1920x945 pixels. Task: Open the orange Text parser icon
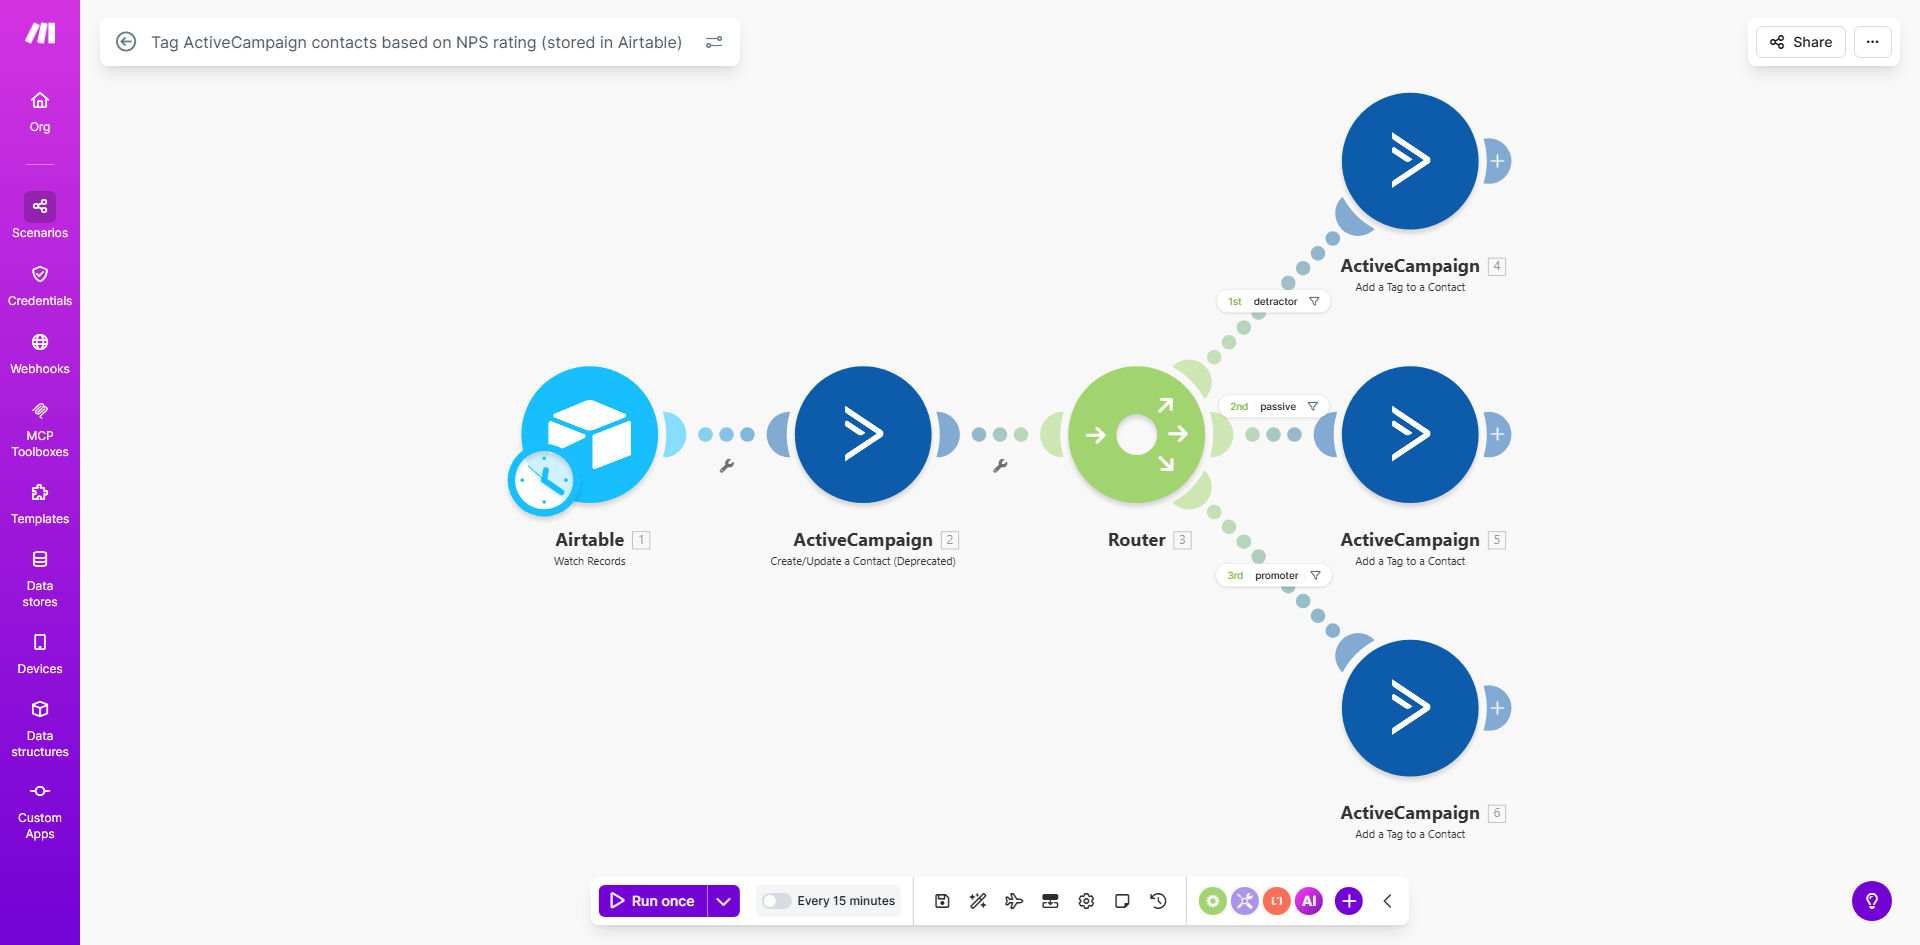[1276, 901]
